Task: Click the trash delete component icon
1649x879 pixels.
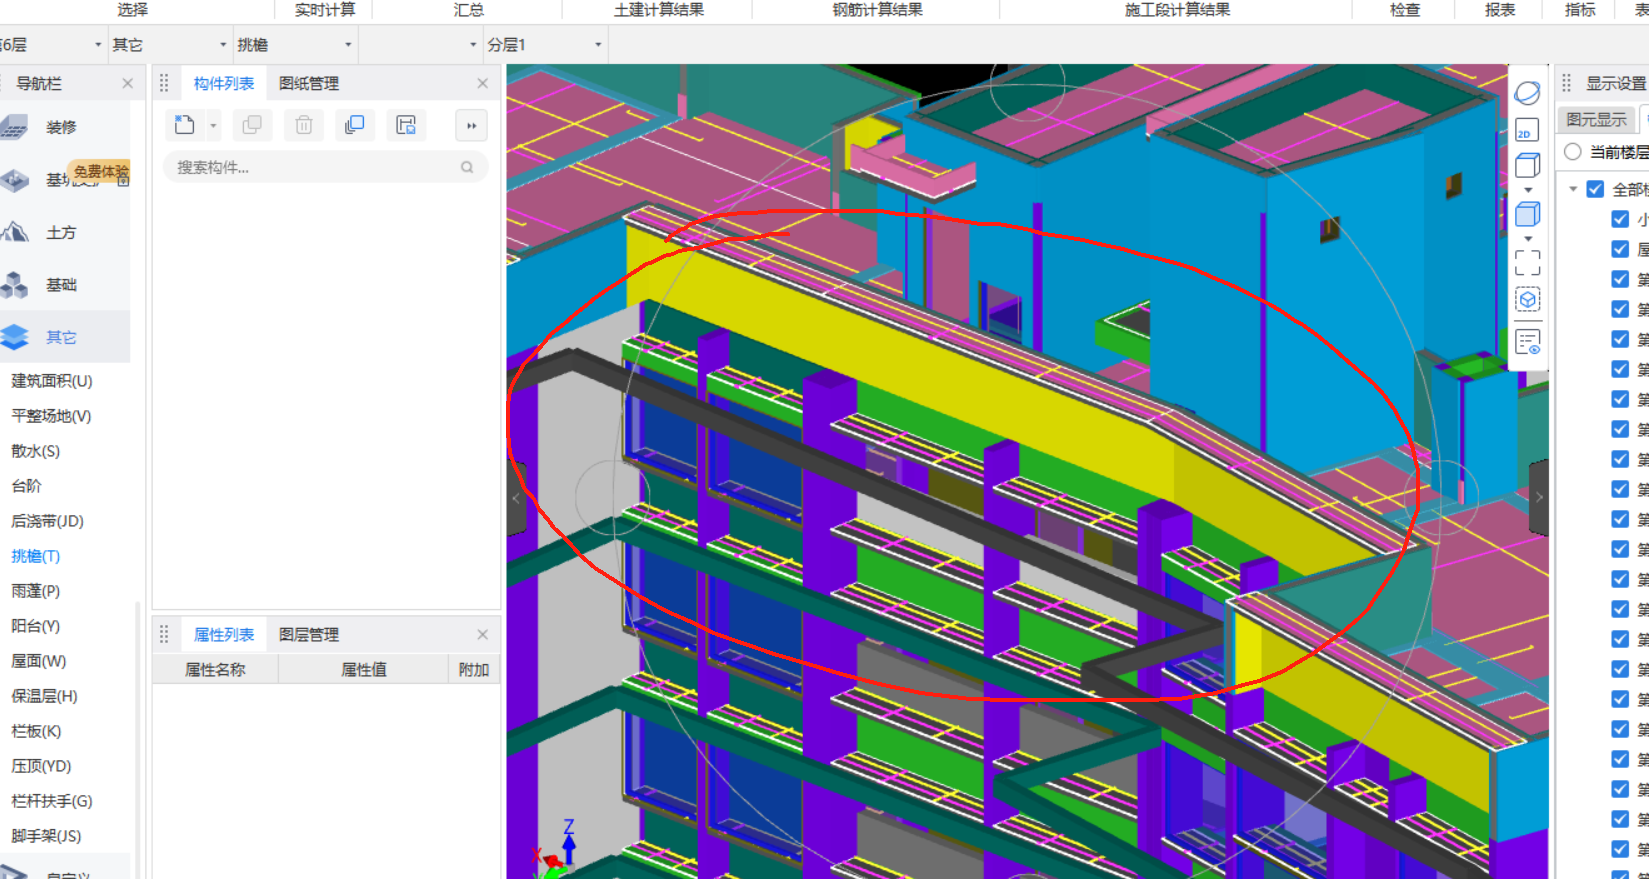Action: pos(303,125)
